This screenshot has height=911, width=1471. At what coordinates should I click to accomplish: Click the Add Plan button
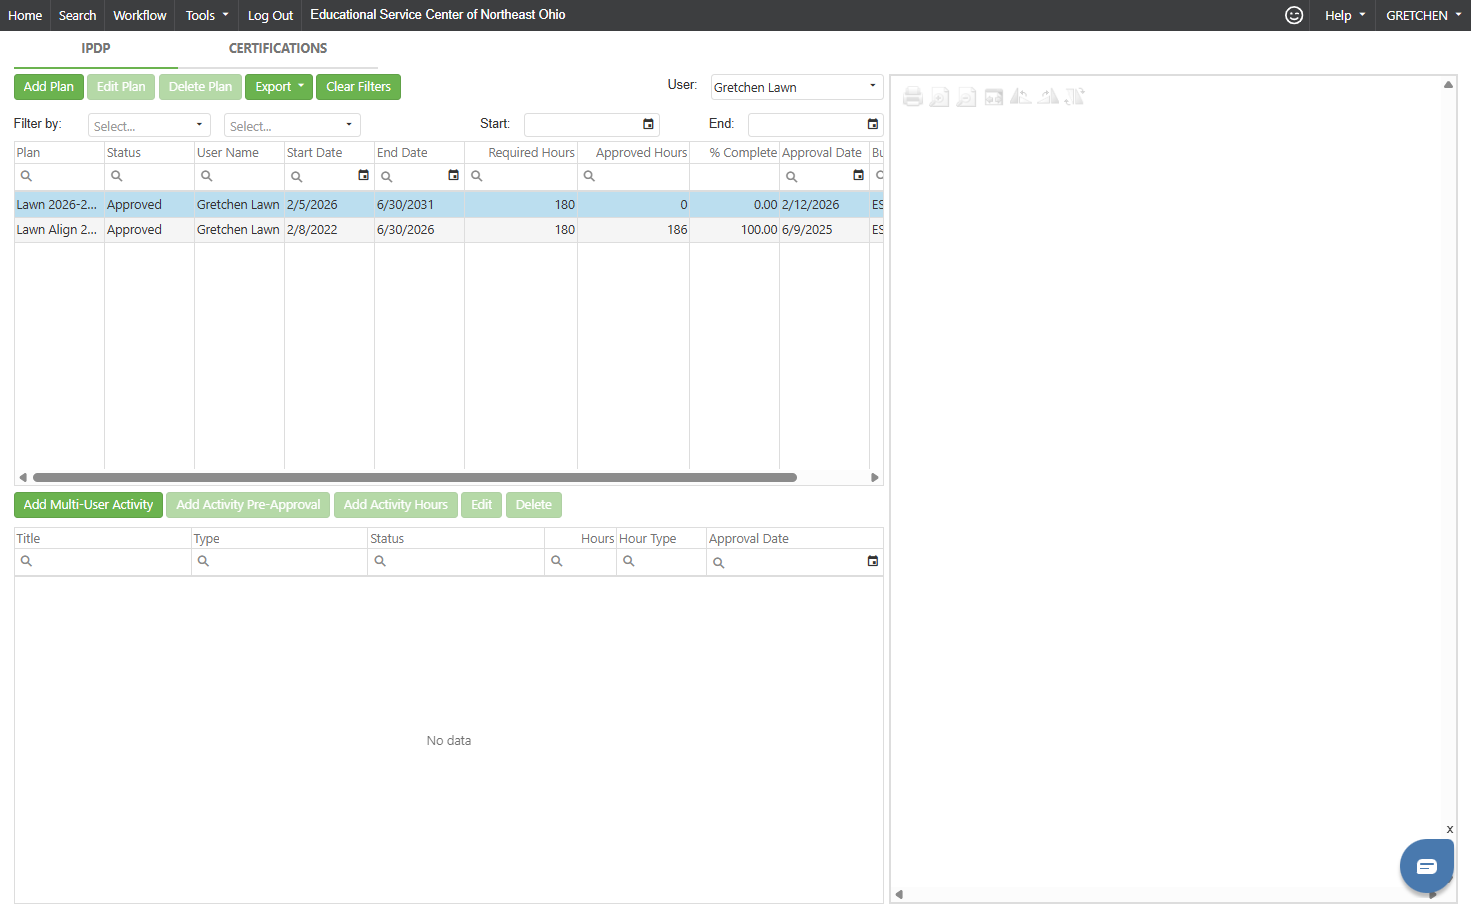click(49, 87)
